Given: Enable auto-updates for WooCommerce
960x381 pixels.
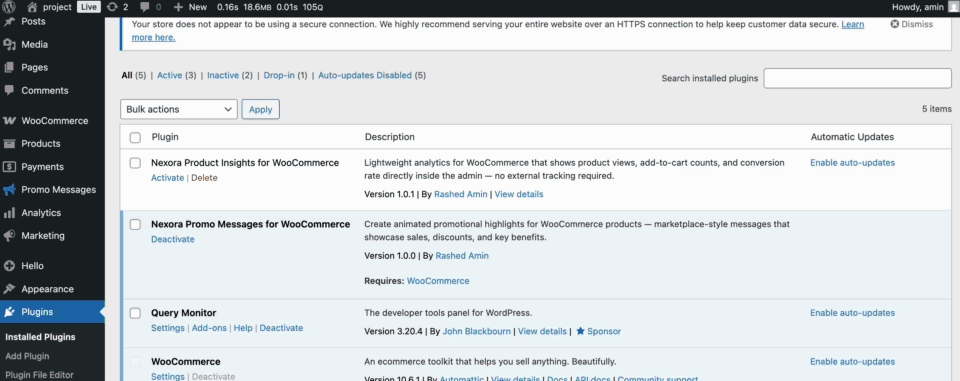Looking at the screenshot, I should (852, 361).
